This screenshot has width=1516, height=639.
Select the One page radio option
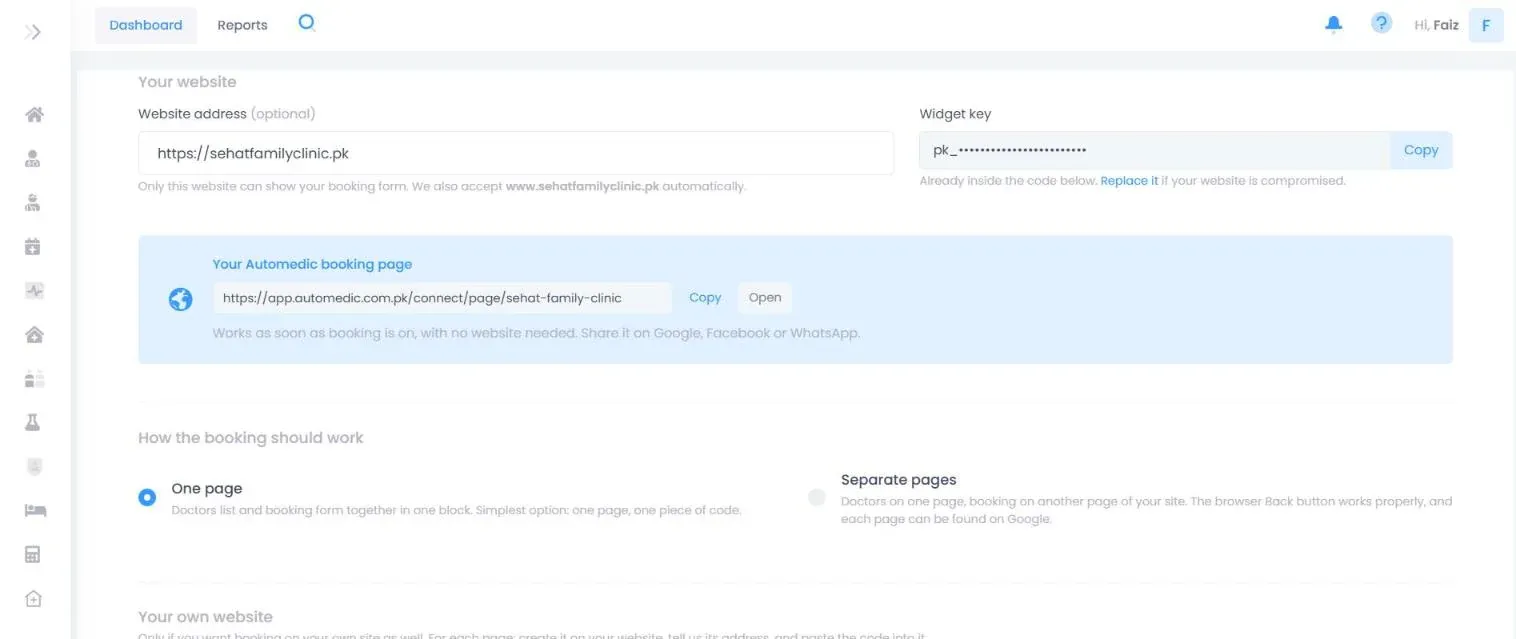147,497
